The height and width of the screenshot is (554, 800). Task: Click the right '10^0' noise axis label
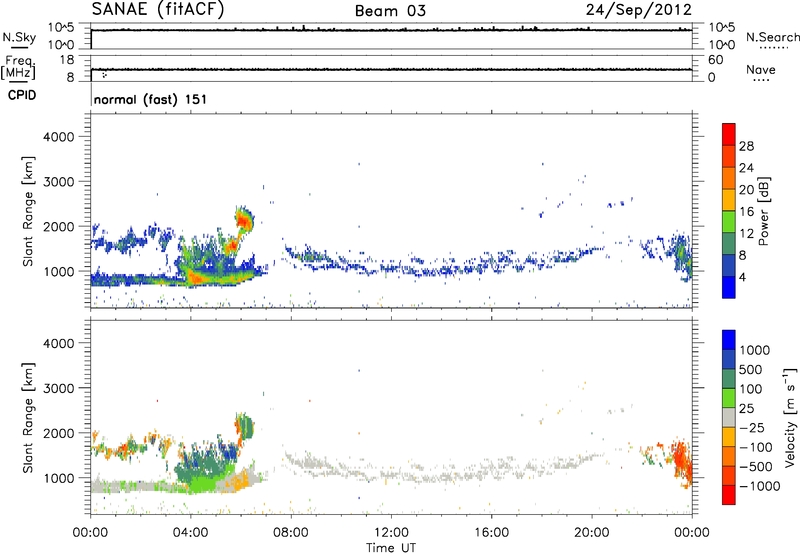coord(721,45)
